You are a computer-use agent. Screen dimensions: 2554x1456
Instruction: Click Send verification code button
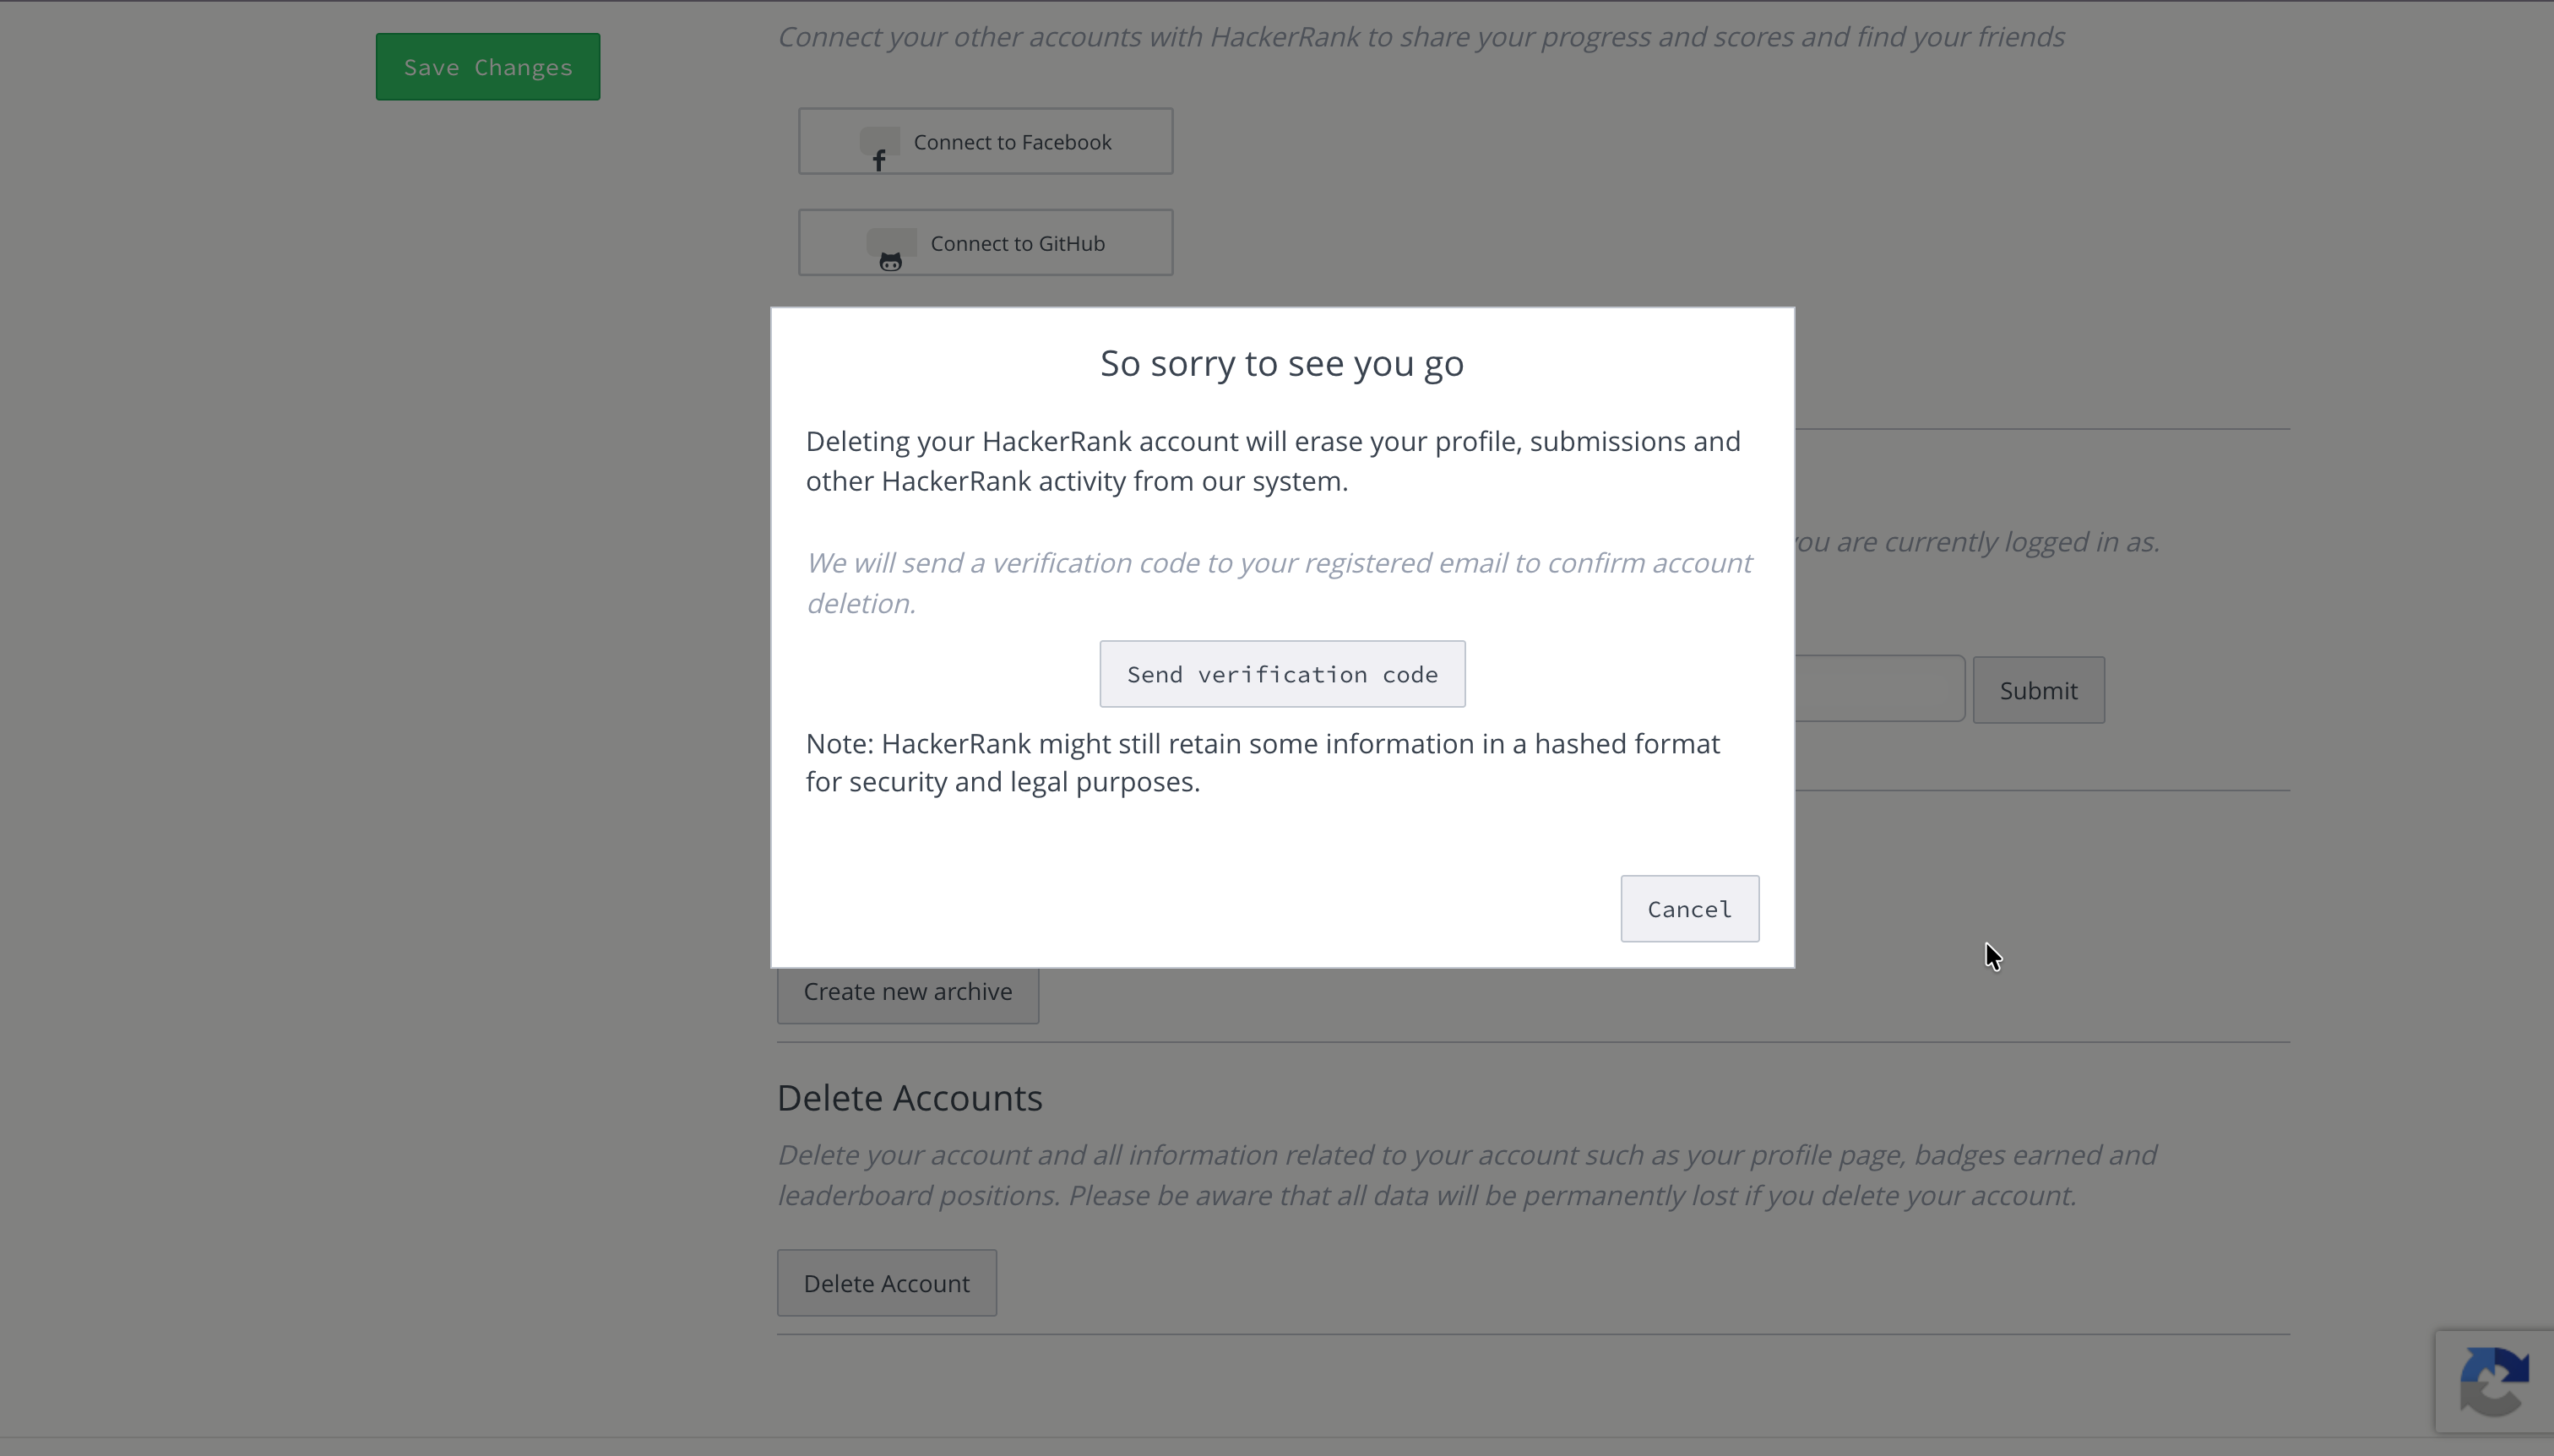coord(1282,674)
